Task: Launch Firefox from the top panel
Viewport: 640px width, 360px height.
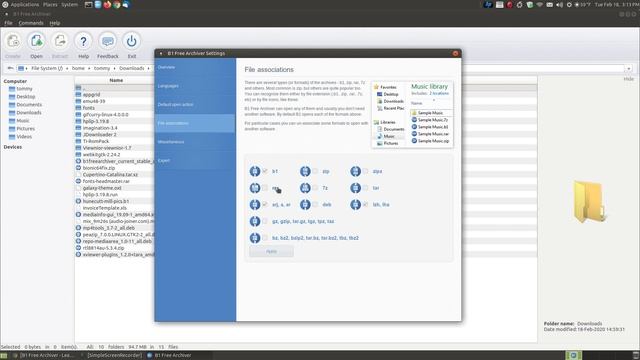Action: coord(107,4)
